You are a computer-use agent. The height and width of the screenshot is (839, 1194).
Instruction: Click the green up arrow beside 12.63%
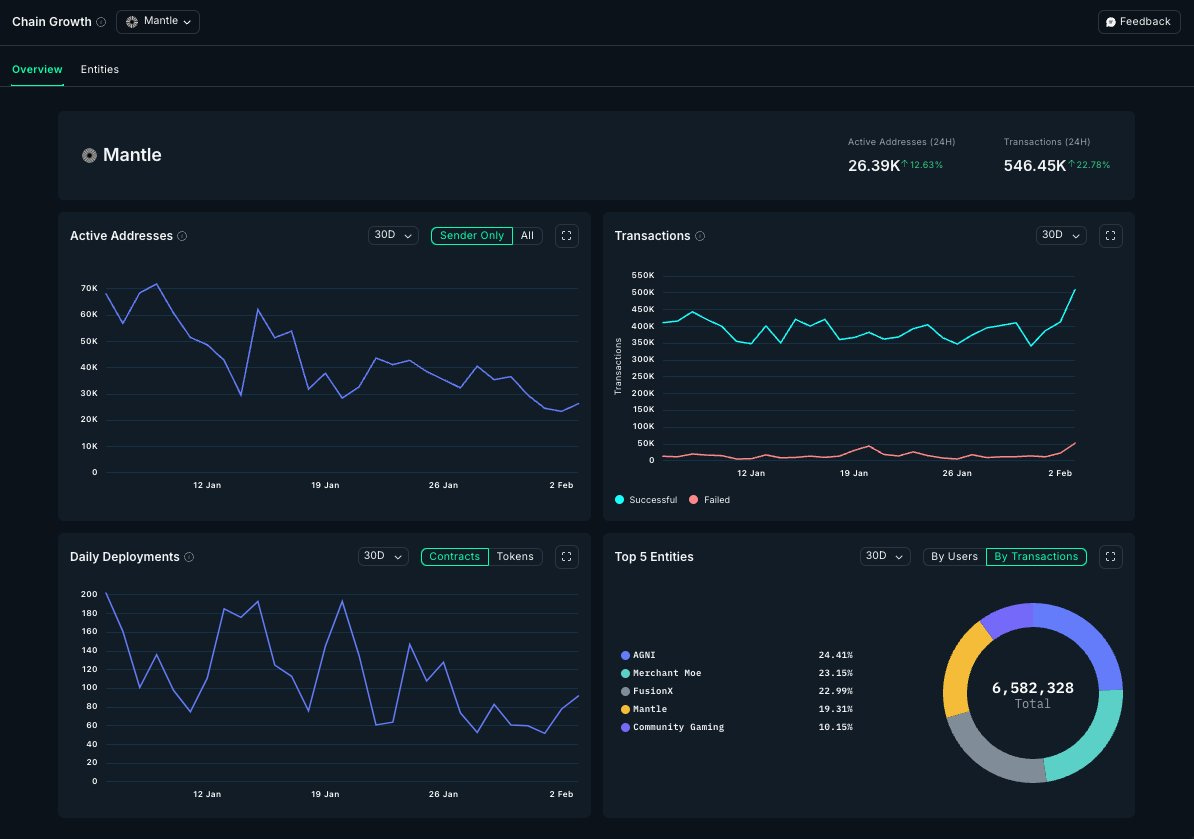click(905, 164)
